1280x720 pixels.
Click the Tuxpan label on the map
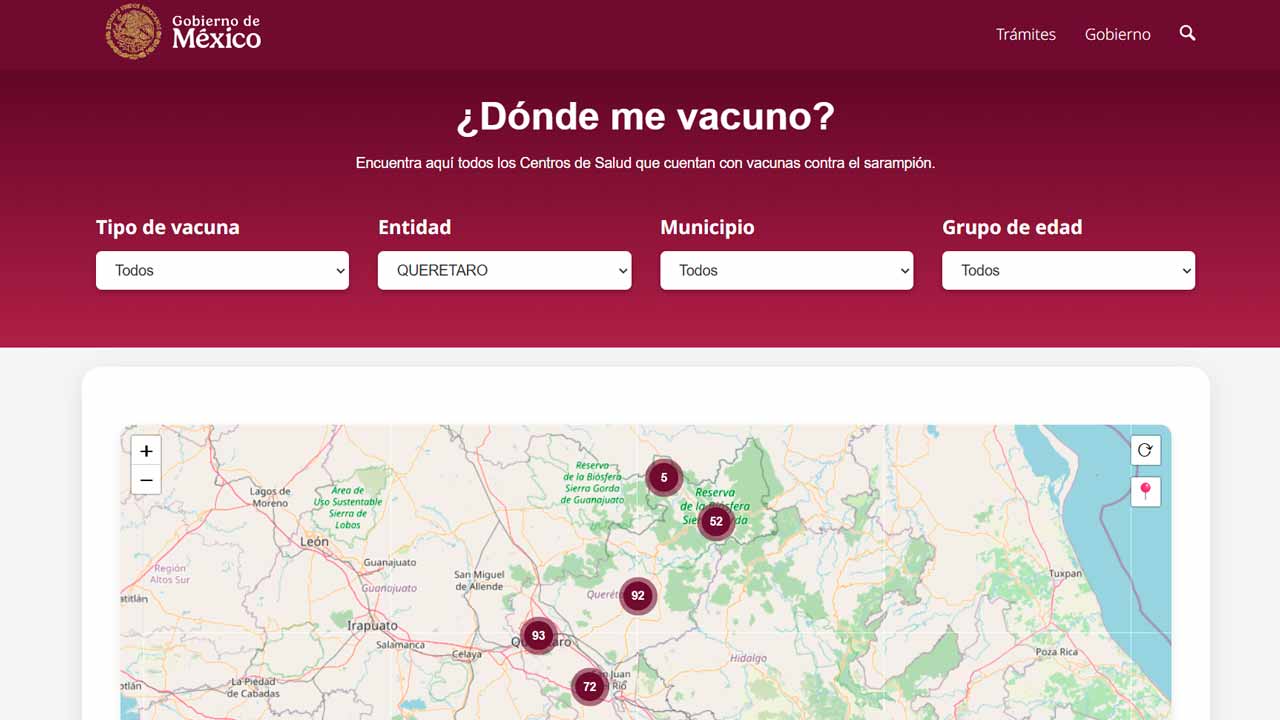tap(1065, 574)
